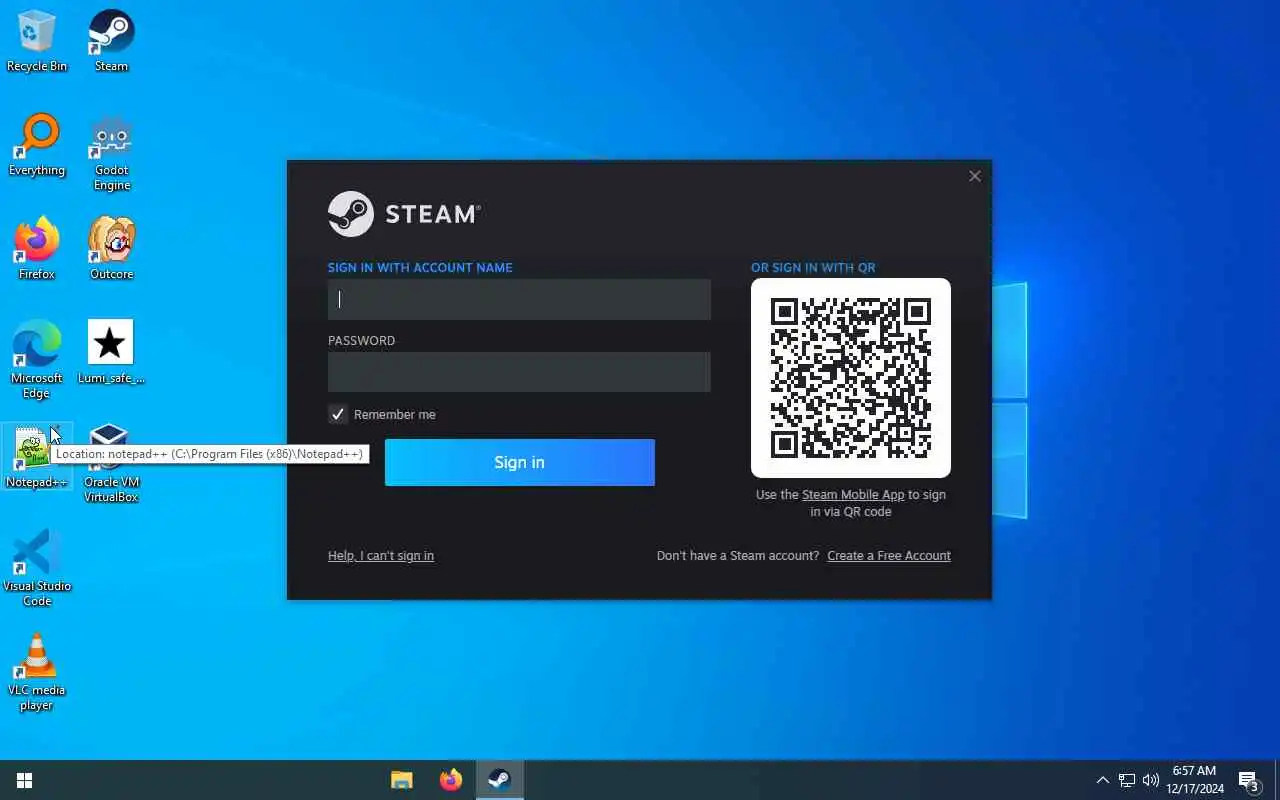Open the Steam Mobile App link

pyautogui.click(x=853, y=495)
